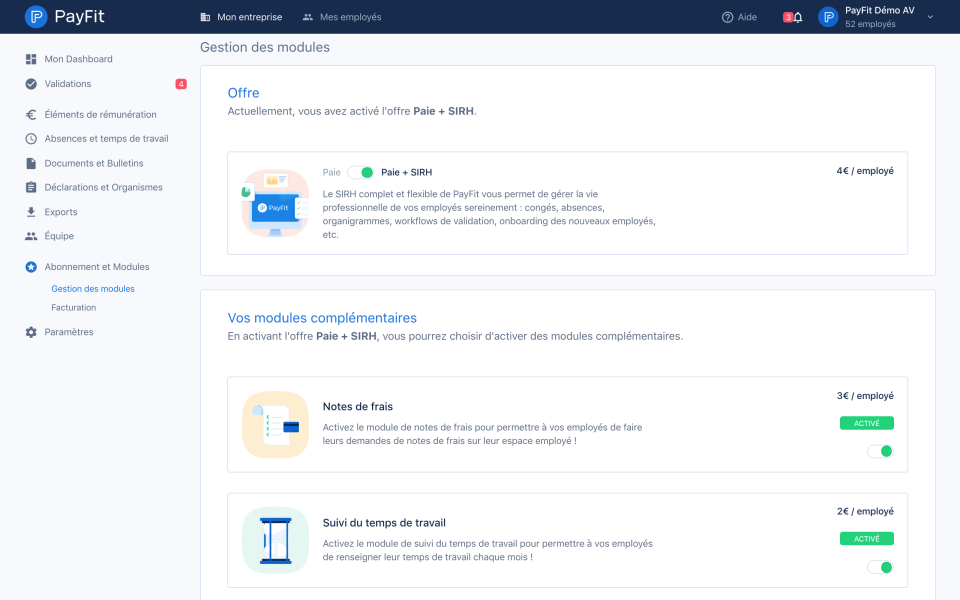Viewport: 960px width, 600px height.
Task: Click the star icon for Abonnement et Modules
Action: (31, 267)
